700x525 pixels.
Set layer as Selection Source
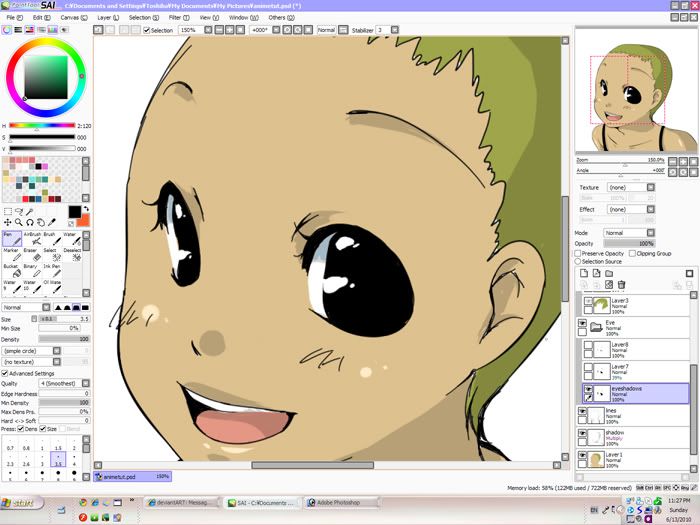578,261
